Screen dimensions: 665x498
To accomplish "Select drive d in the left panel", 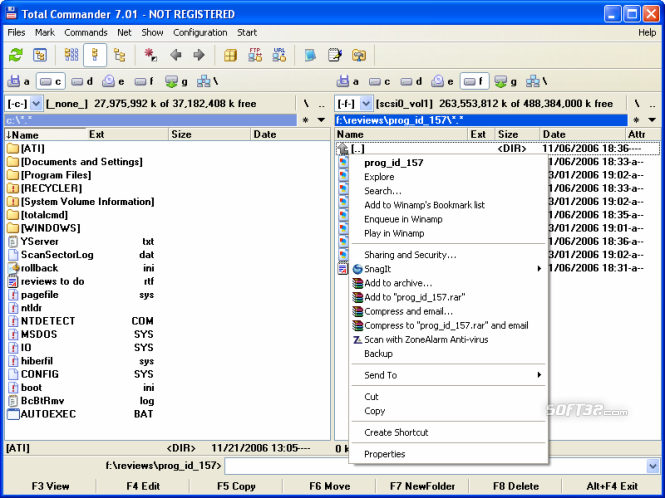I will click(82, 81).
